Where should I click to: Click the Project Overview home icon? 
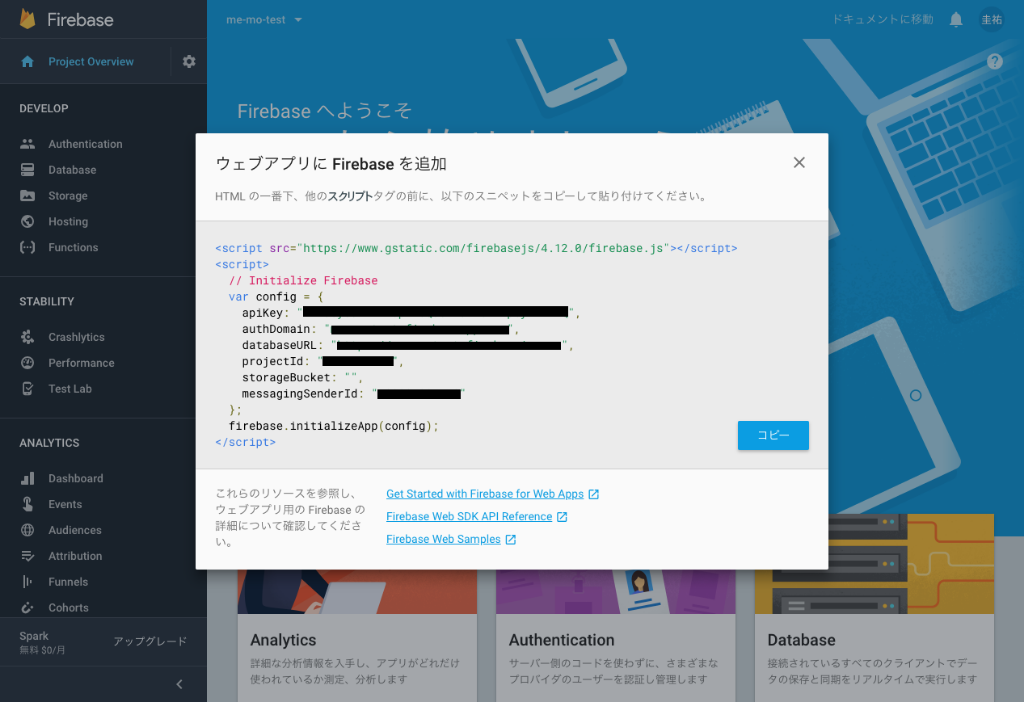tap(27, 61)
